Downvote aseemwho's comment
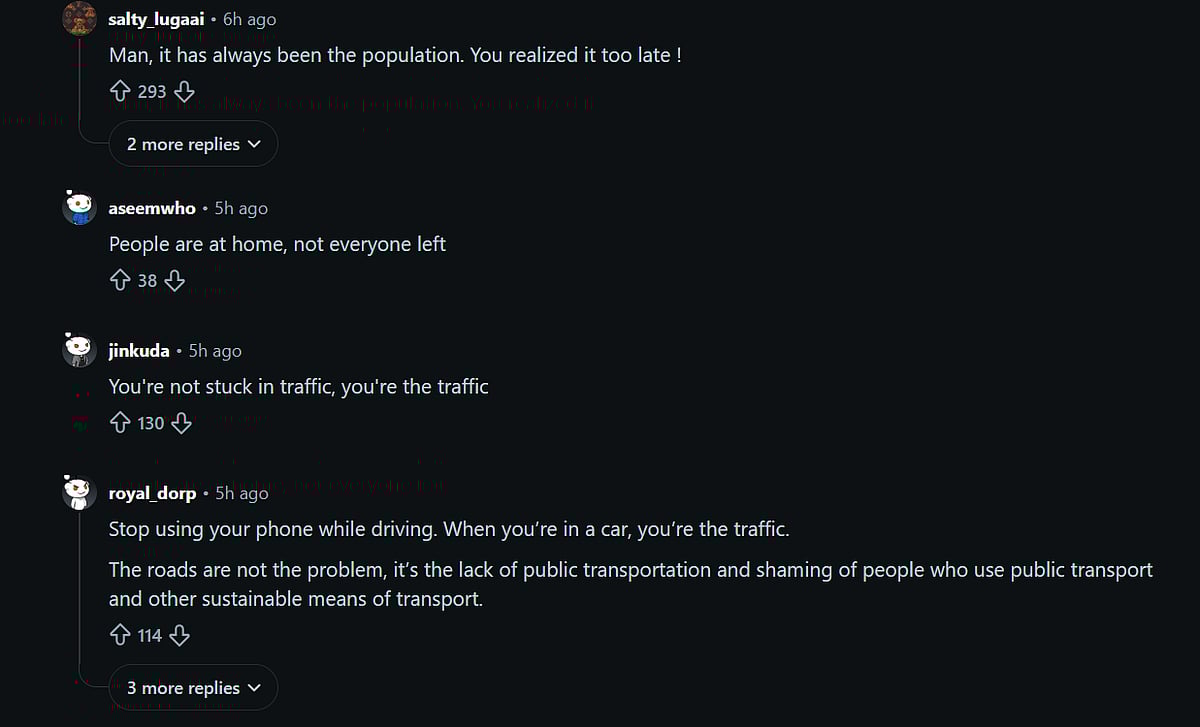 click(x=175, y=281)
